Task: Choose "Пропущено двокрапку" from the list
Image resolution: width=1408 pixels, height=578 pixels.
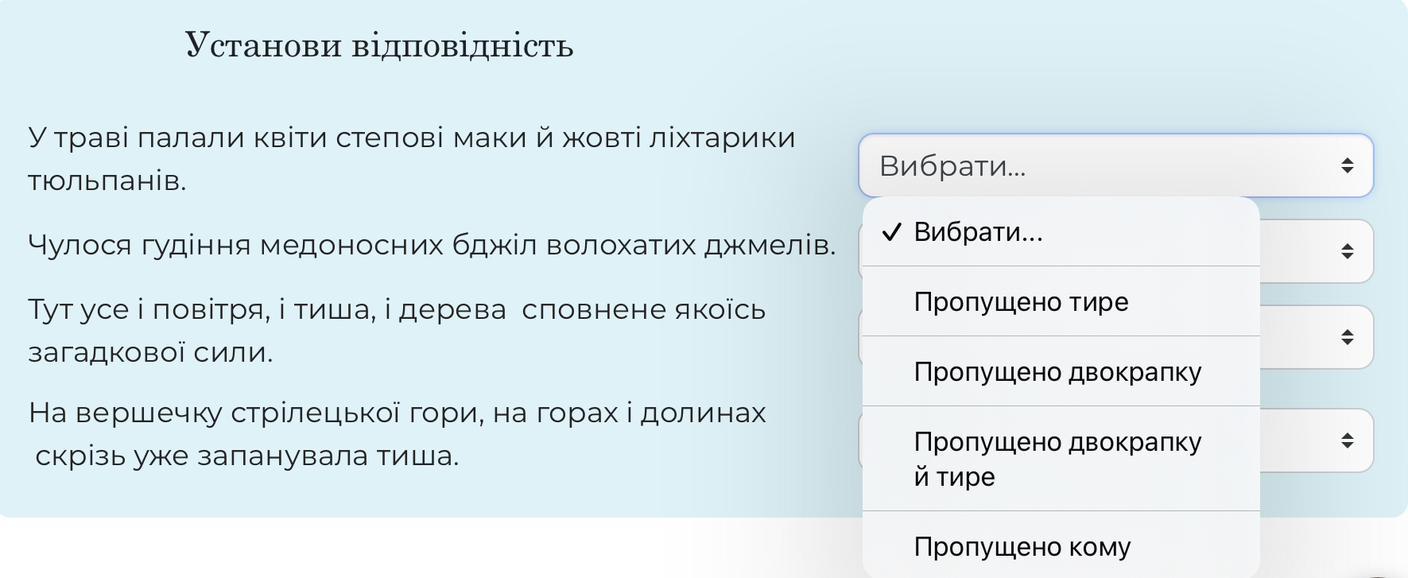Action: click(x=1057, y=372)
